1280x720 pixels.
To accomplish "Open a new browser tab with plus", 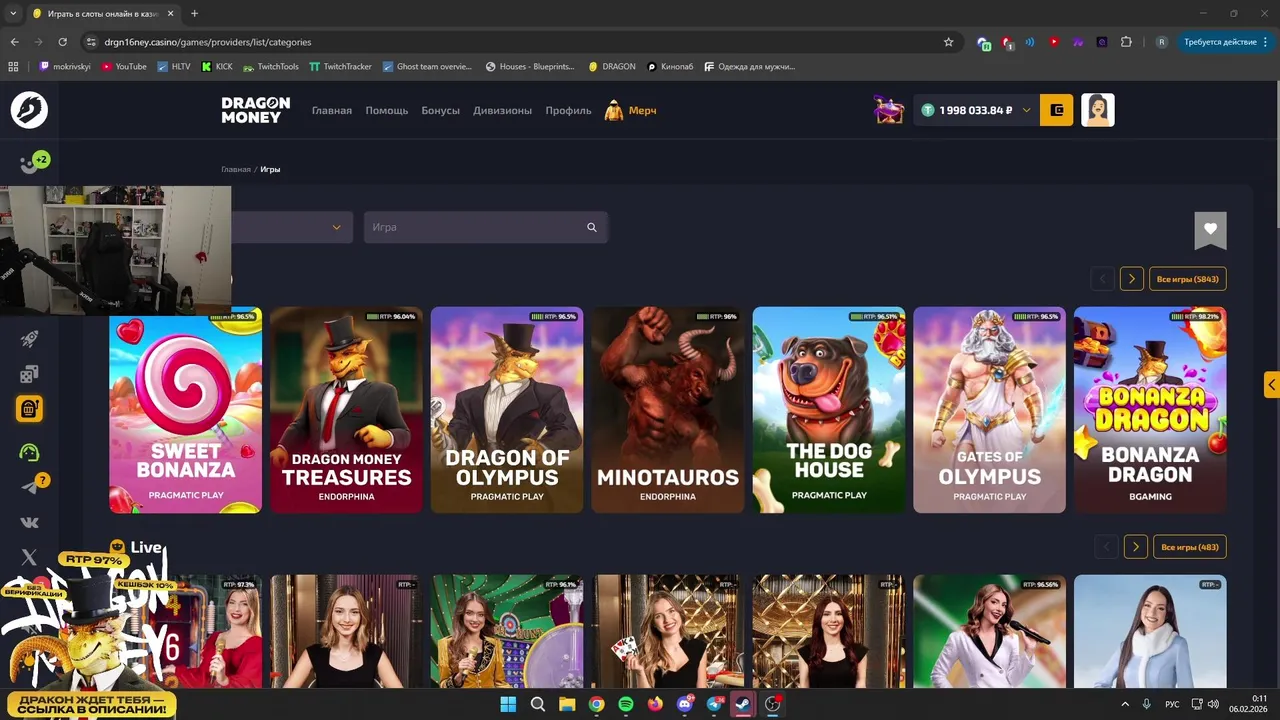I will 194,13.
